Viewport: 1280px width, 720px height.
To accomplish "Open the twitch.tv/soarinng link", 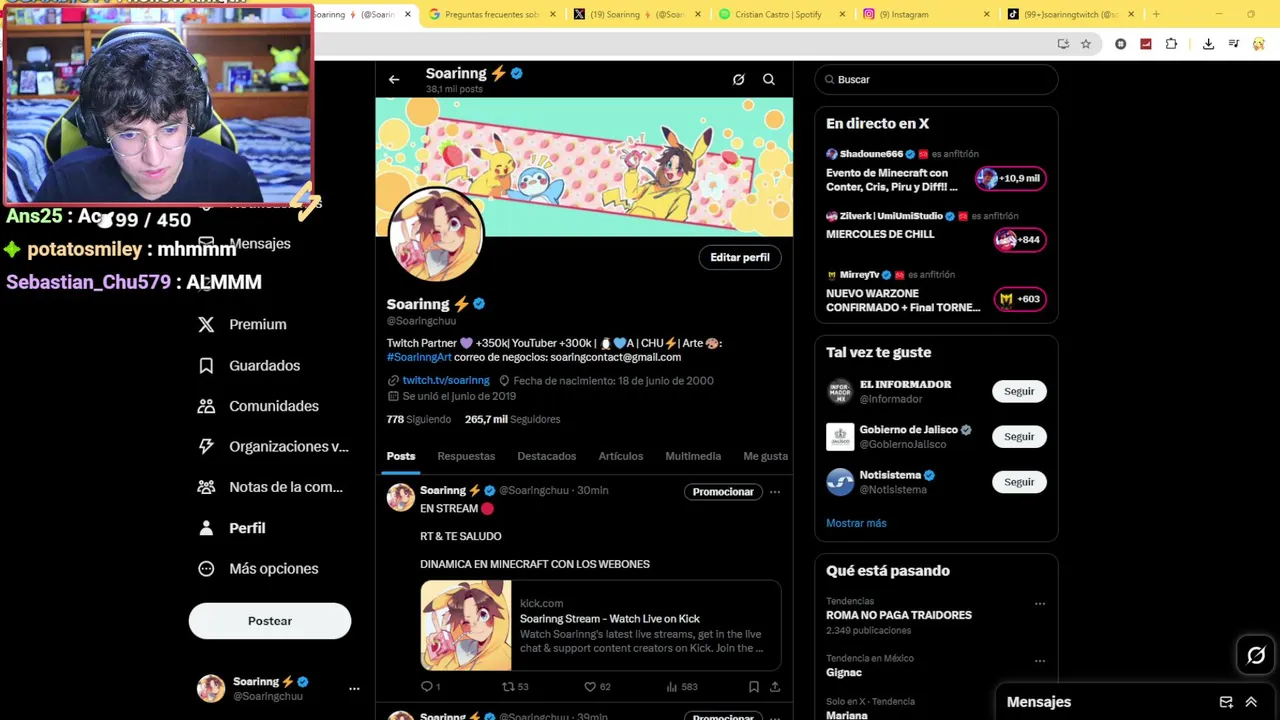I will (446, 380).
